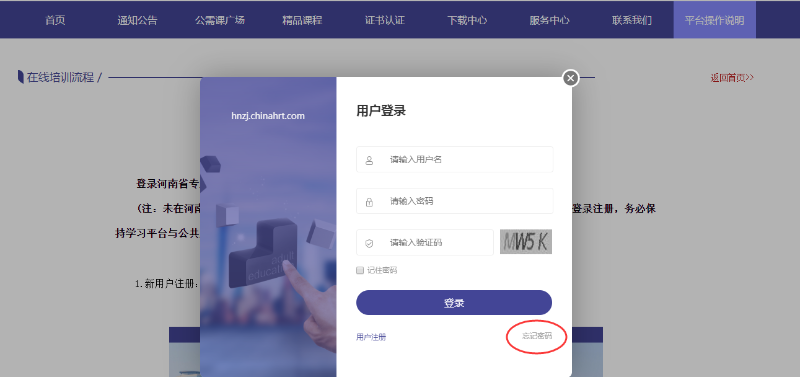Click the lock icon in password field
The image size is (800, 377).
[x=369, y=202]
